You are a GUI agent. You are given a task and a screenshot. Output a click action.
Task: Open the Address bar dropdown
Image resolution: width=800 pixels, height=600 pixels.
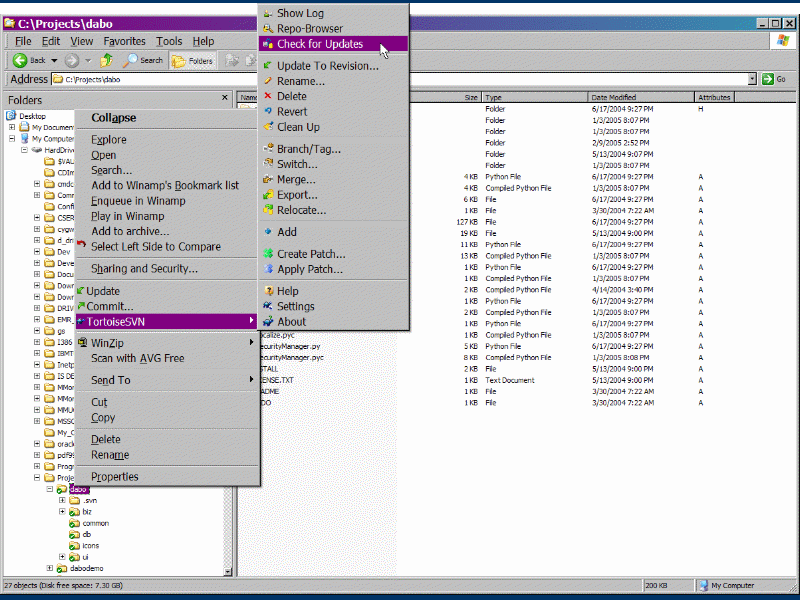click(x=752, y=79)
